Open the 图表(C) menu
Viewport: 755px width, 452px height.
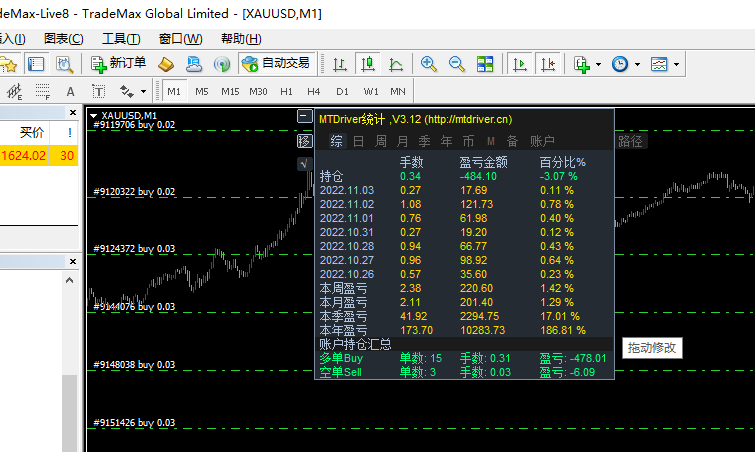point(64,39)
